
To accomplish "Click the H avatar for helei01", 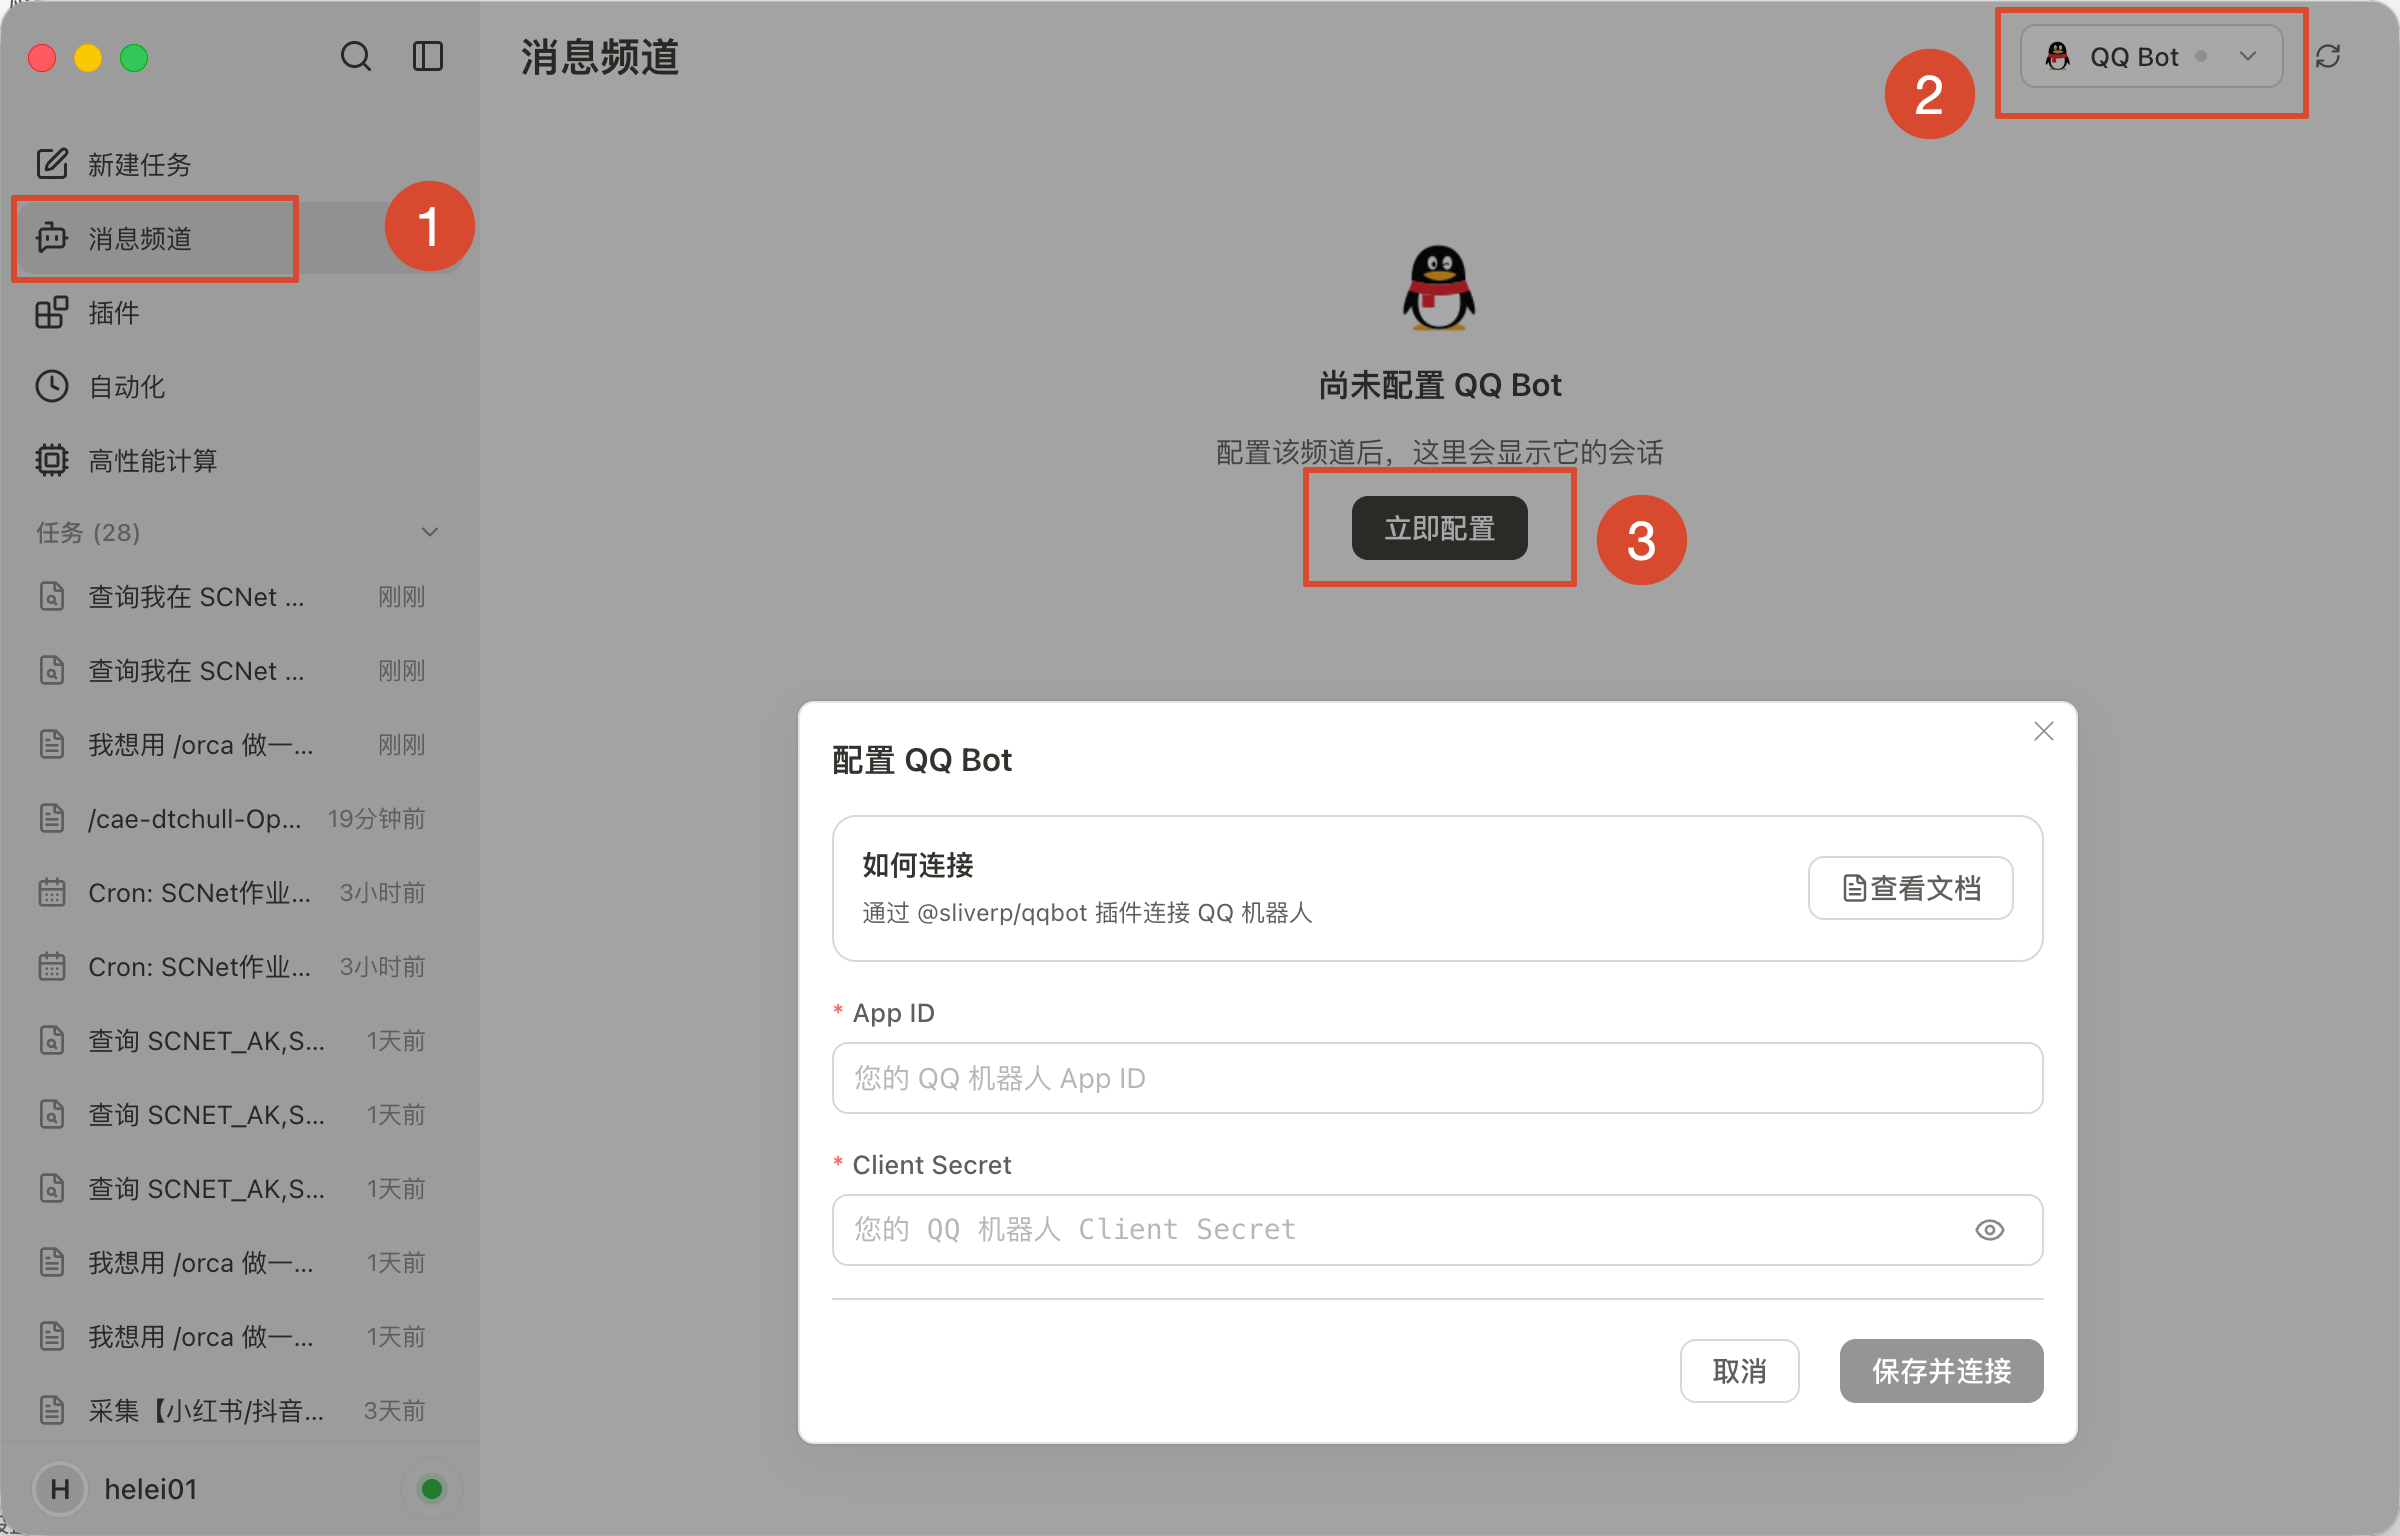I will [x=60, y=1489].
